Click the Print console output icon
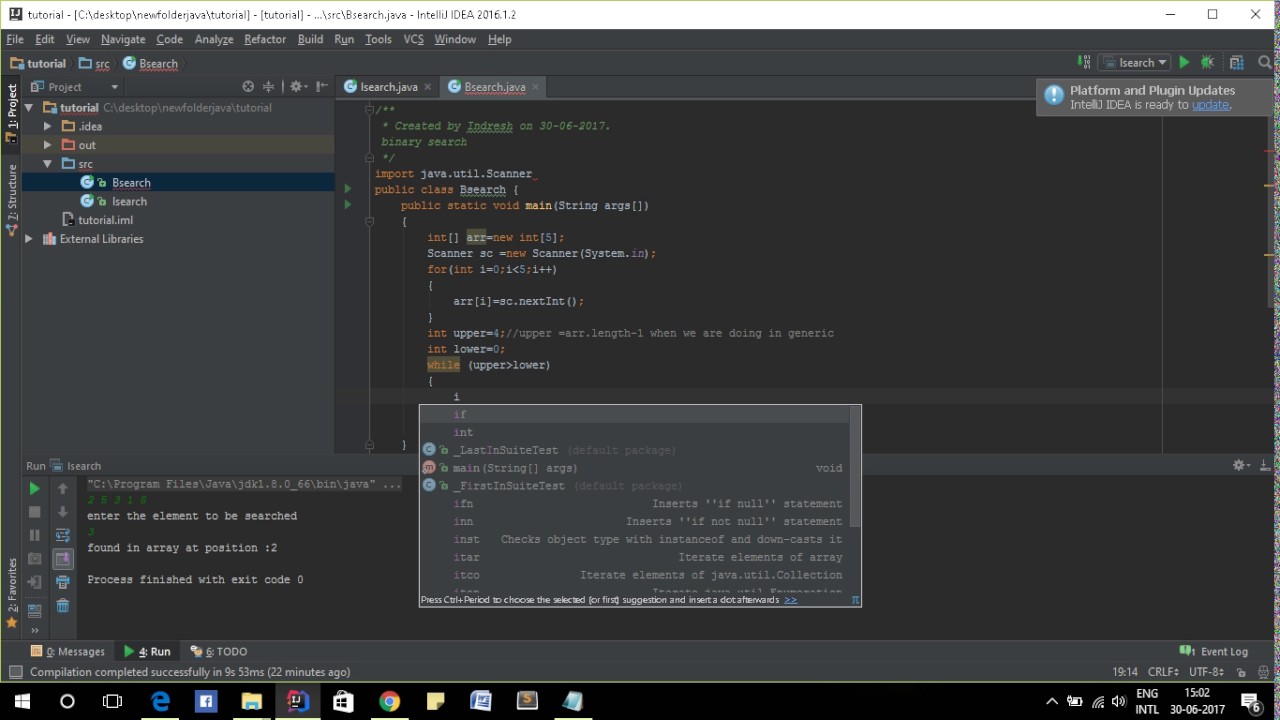 [x=62, y=582]
